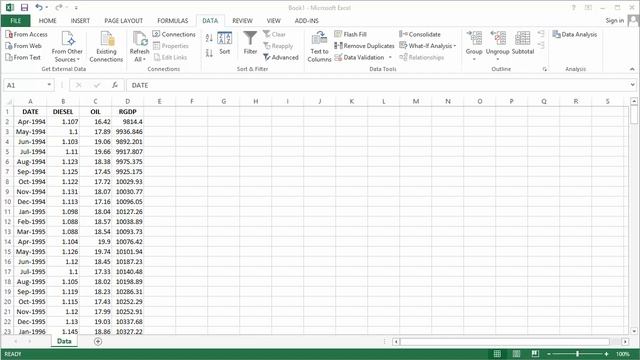The height and width of the screenshot is (360, 640).
Task: Click the Subtotal button
Action: point(523,43)
